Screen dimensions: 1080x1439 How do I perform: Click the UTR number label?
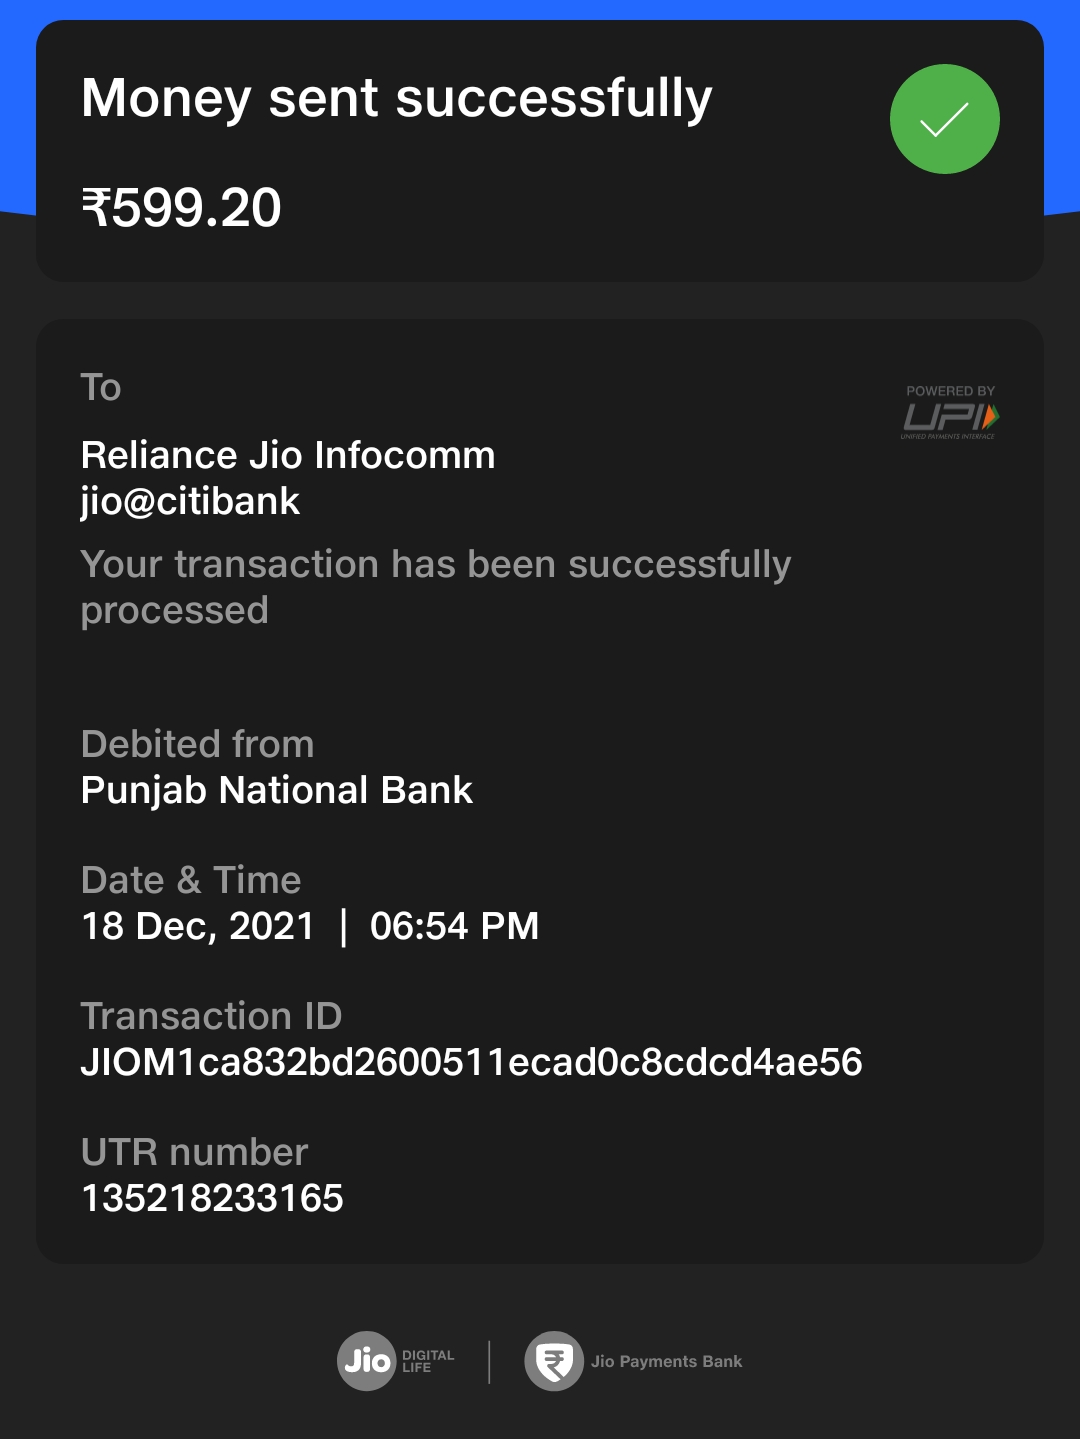(194, 1152)
